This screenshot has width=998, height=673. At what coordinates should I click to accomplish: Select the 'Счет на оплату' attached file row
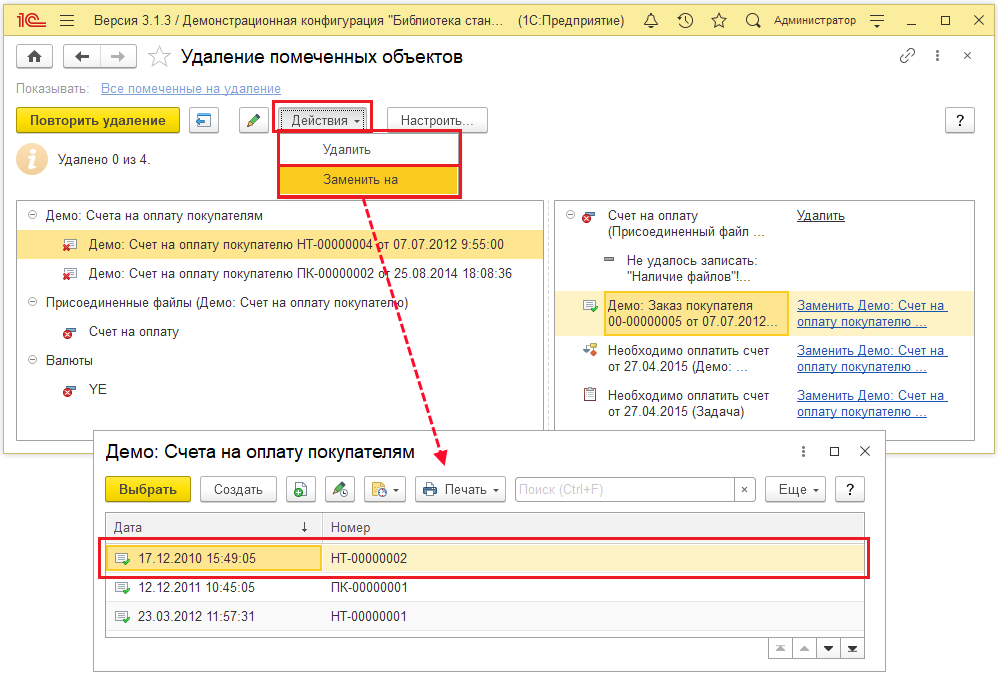point(280,332)
